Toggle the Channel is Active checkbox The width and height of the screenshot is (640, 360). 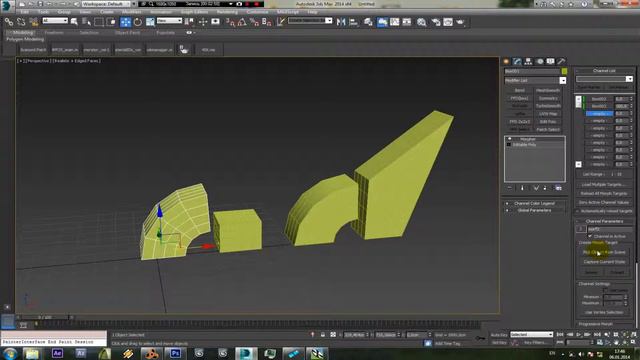pyautogui.click(x=590, y=236)
